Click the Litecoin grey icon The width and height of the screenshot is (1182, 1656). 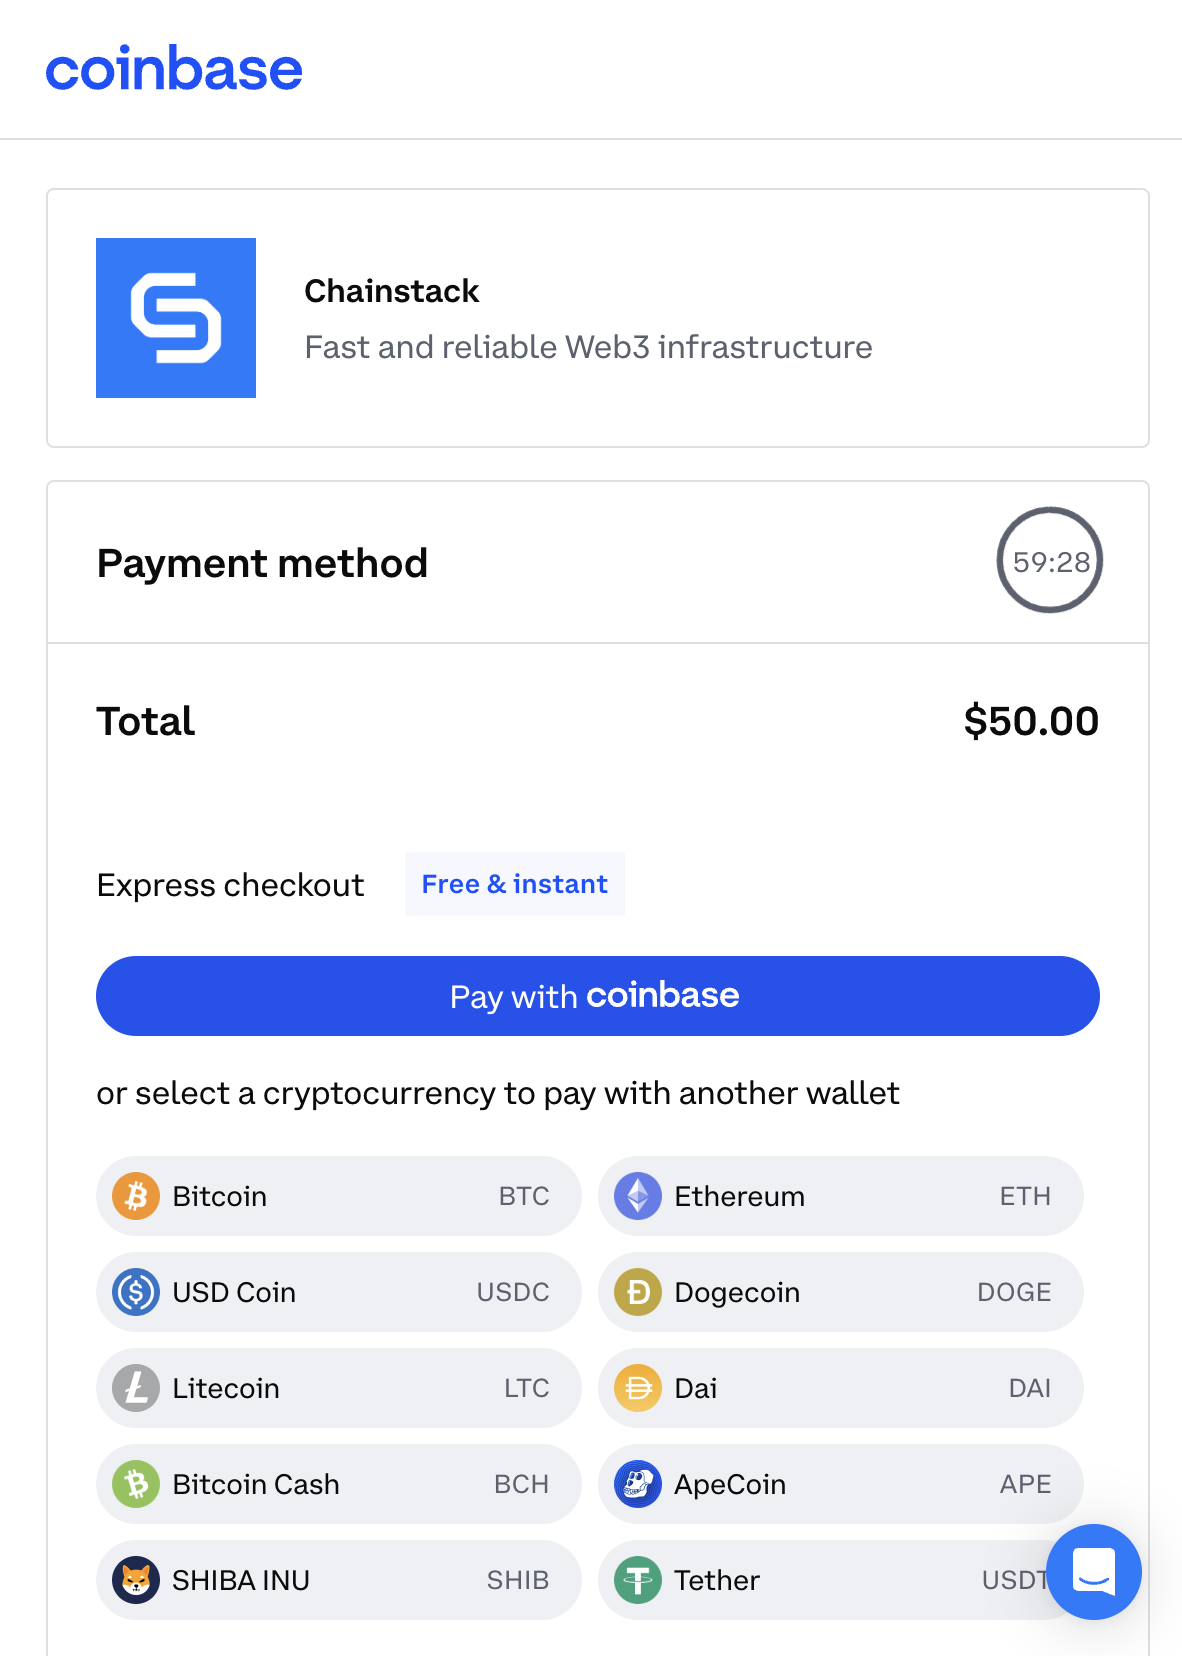coord(136,1388)
